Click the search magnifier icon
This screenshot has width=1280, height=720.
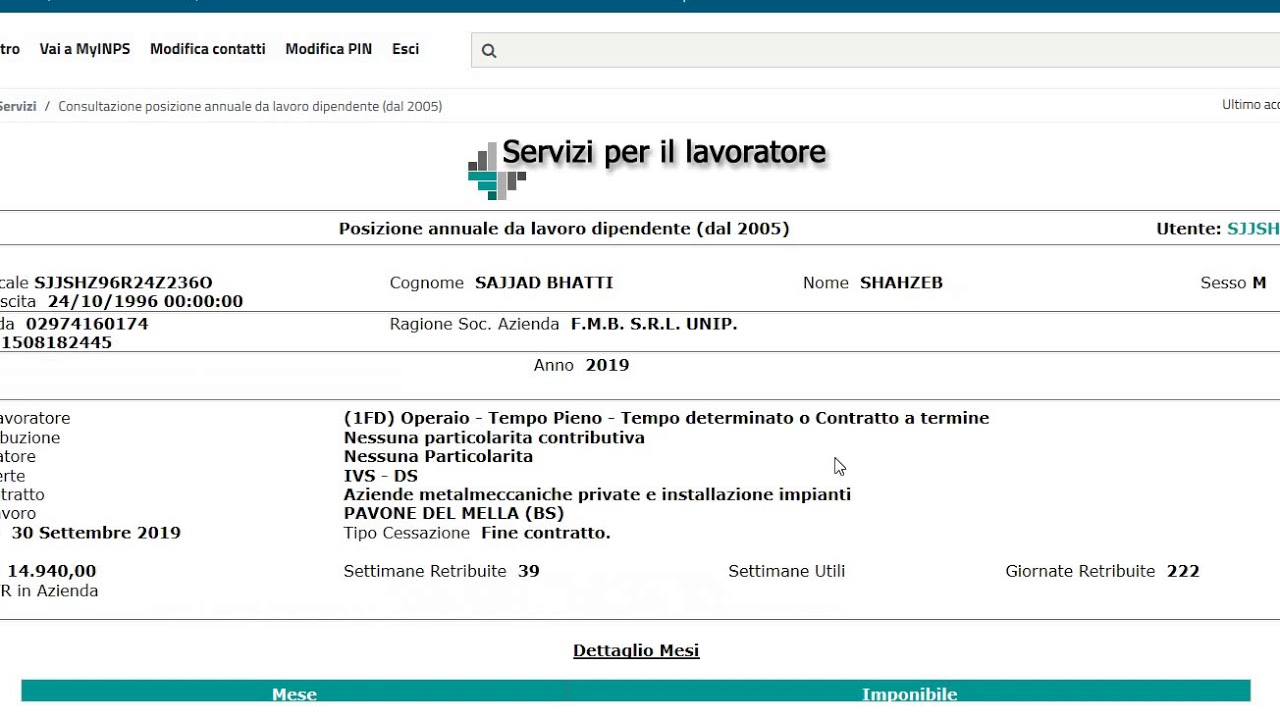[x=489, y=51]
